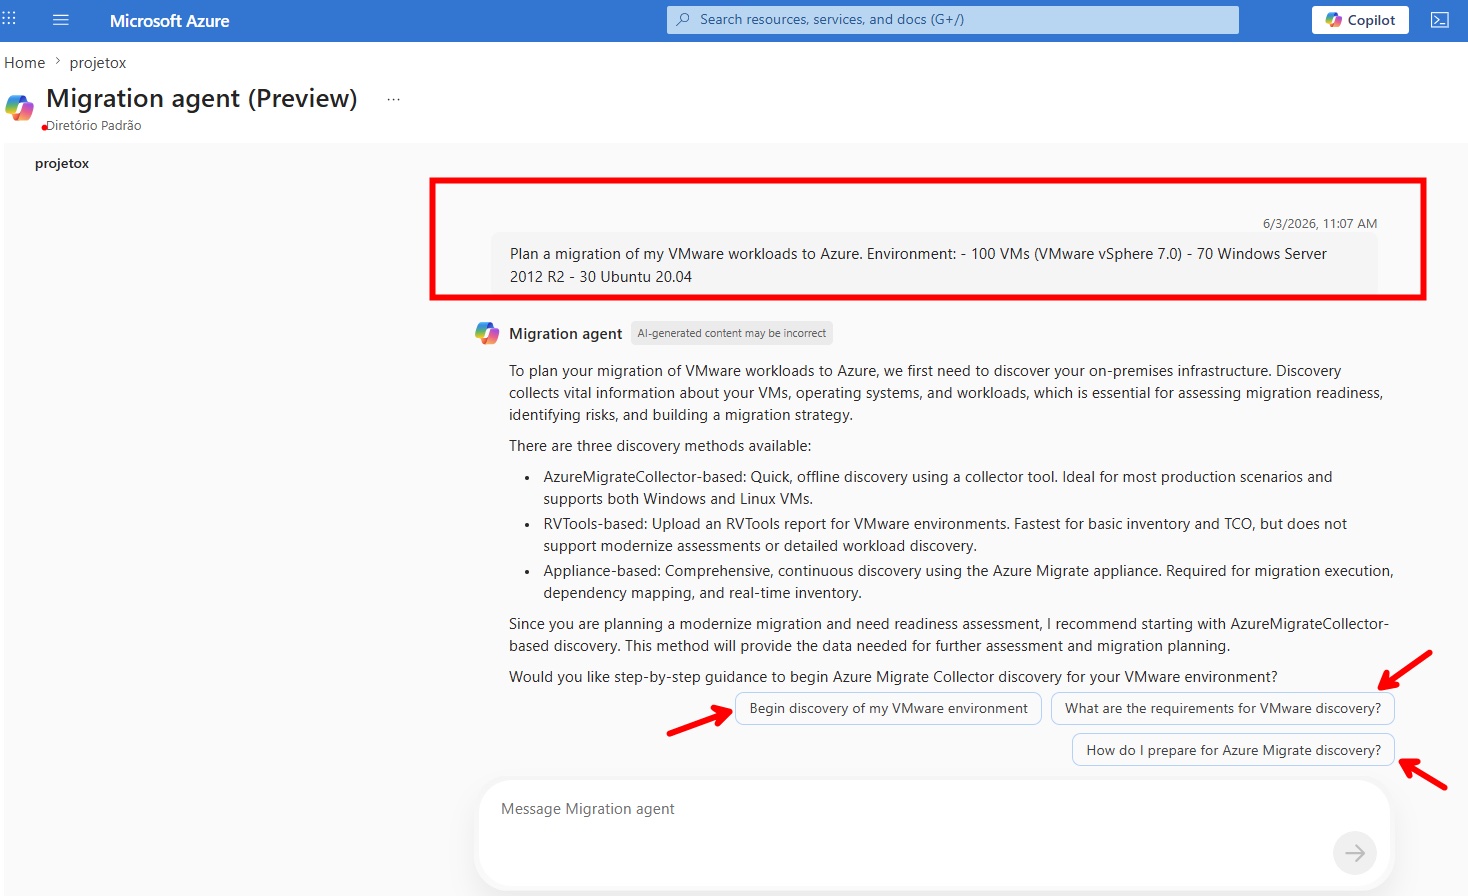
Task: Click the 6/3/2026, 11:07 AM timestamp
Action: point(1320,224)
